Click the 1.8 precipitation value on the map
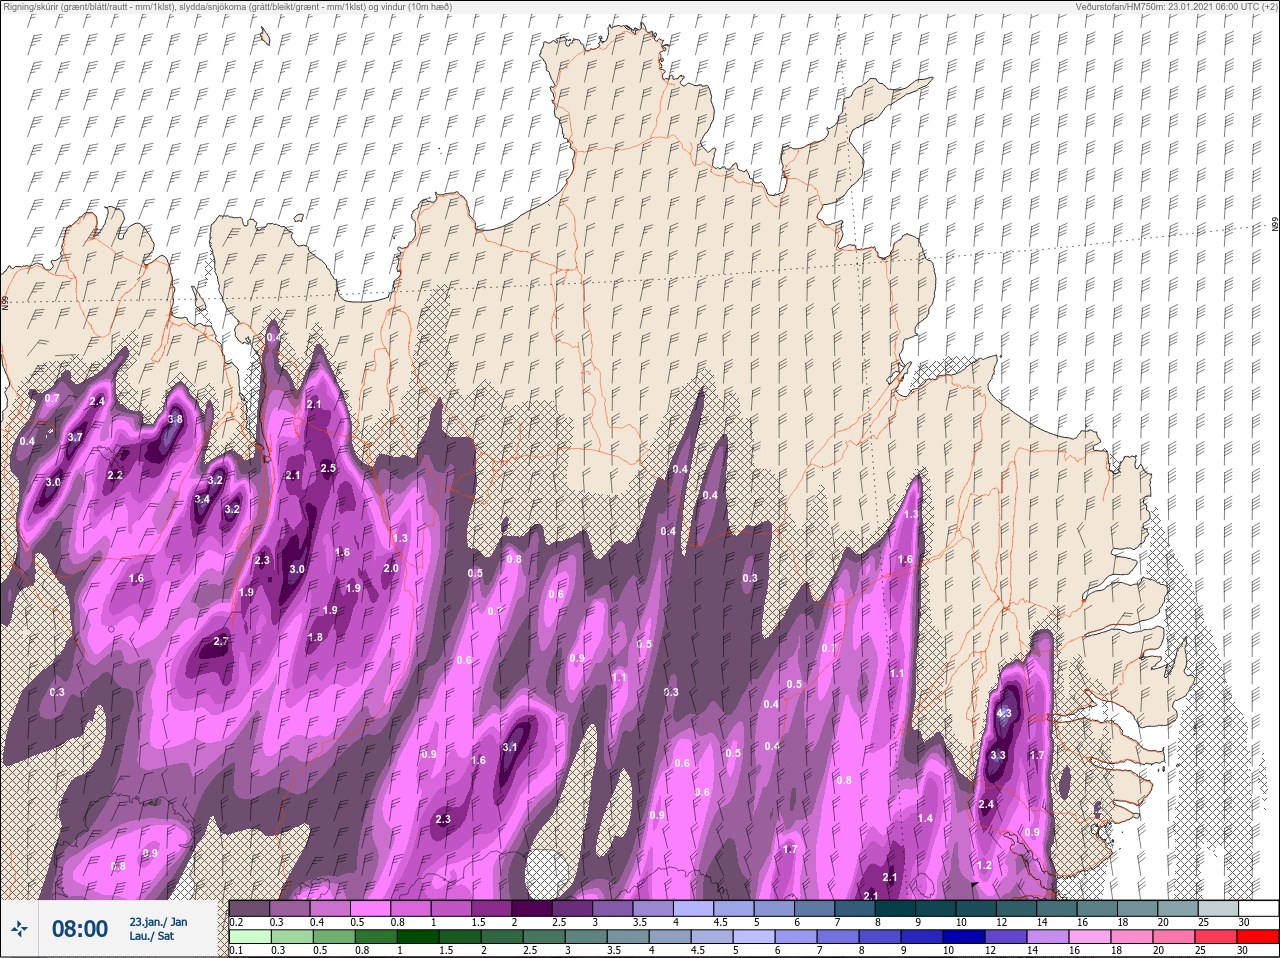 click(315, 637)
